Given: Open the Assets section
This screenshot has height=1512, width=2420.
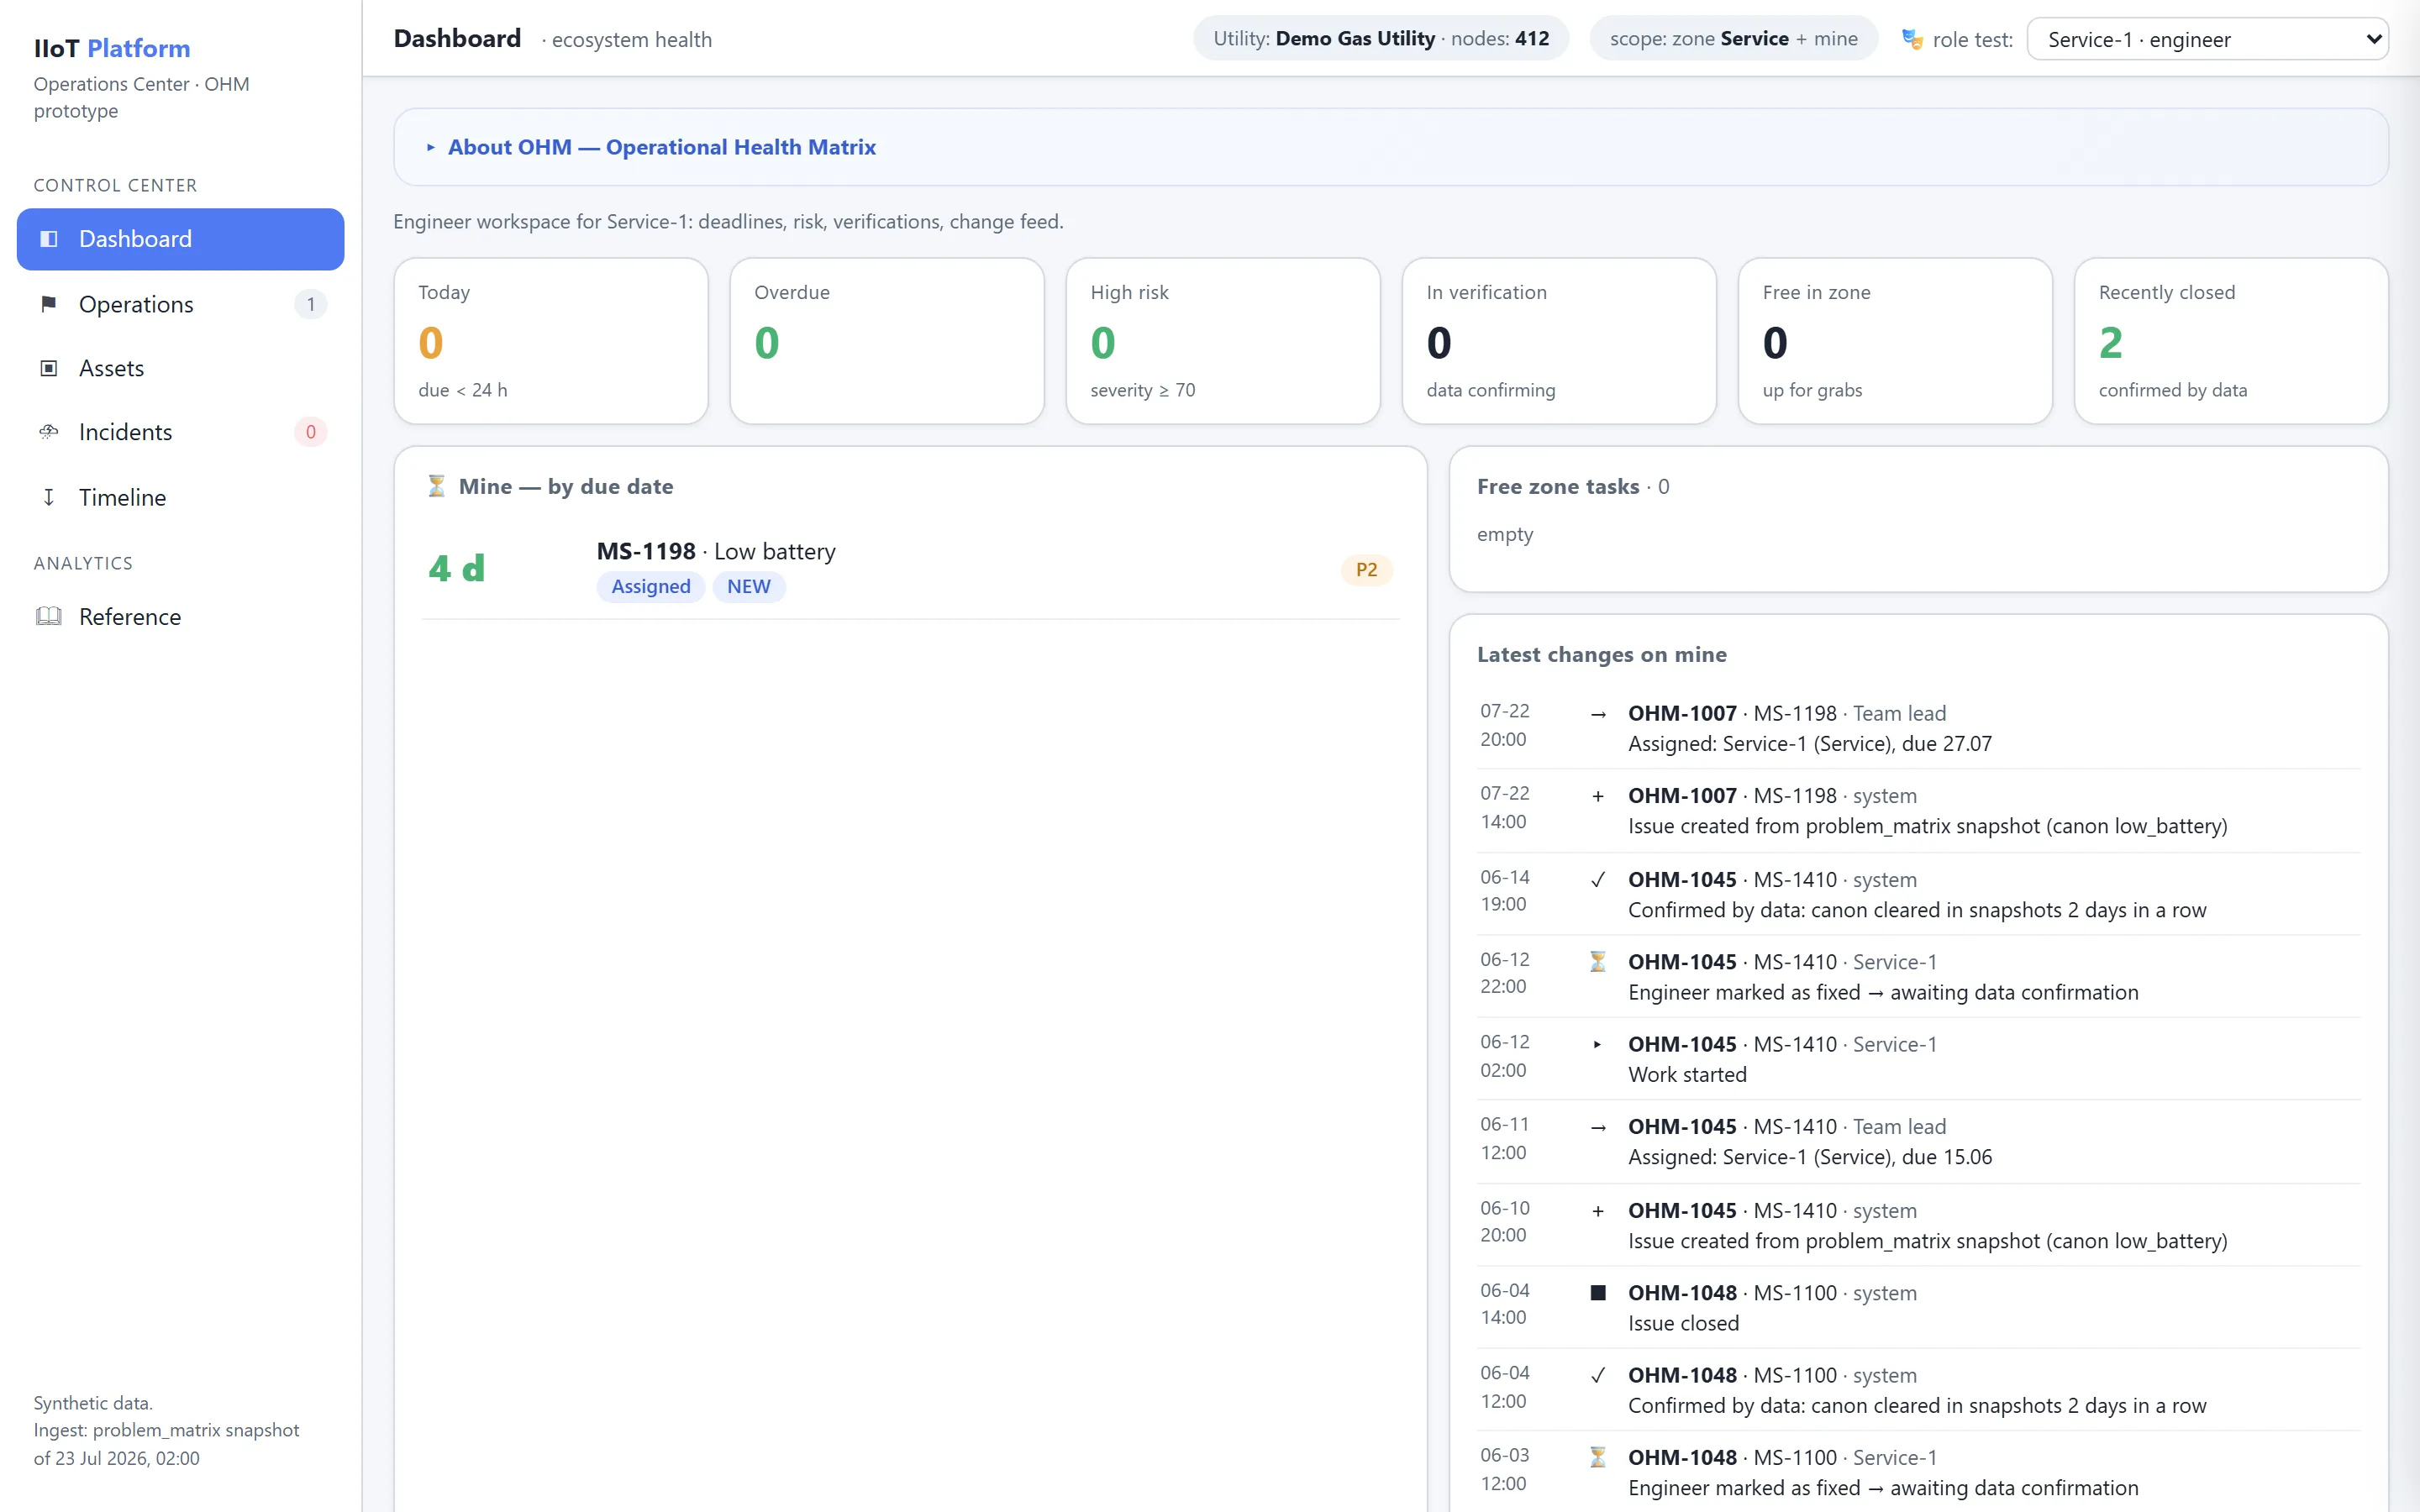Looking at the screenshot, I should (x=180, y=368).
